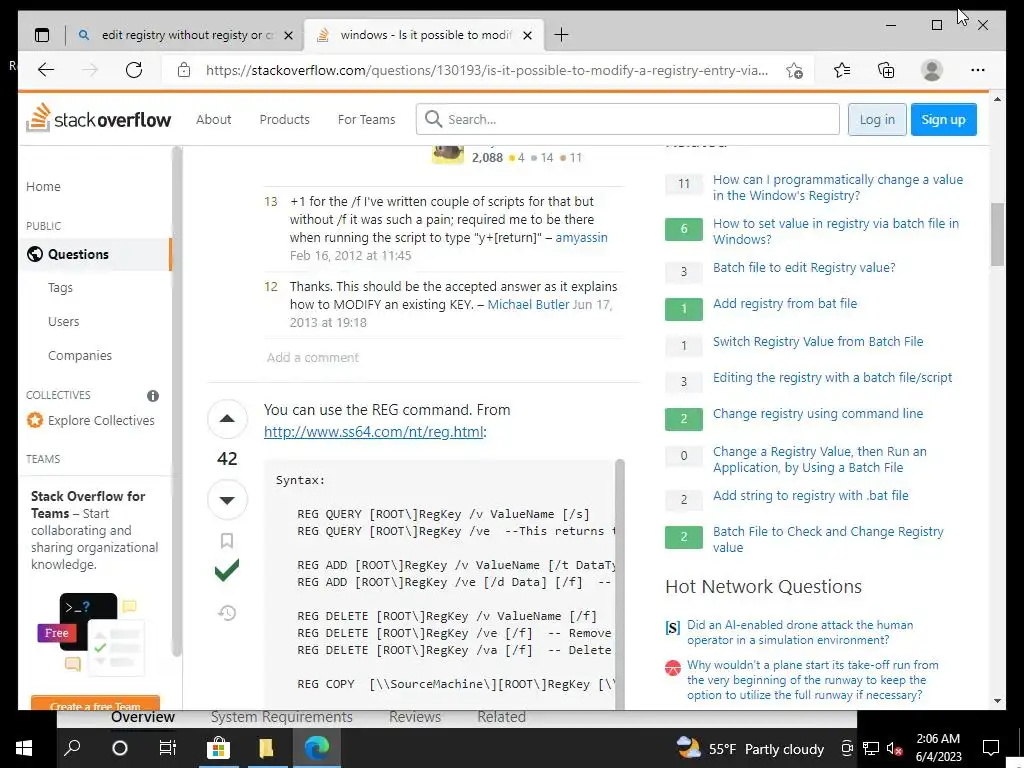Open 'Editing the registry with a batch file/script'

[x=832, y=377]
